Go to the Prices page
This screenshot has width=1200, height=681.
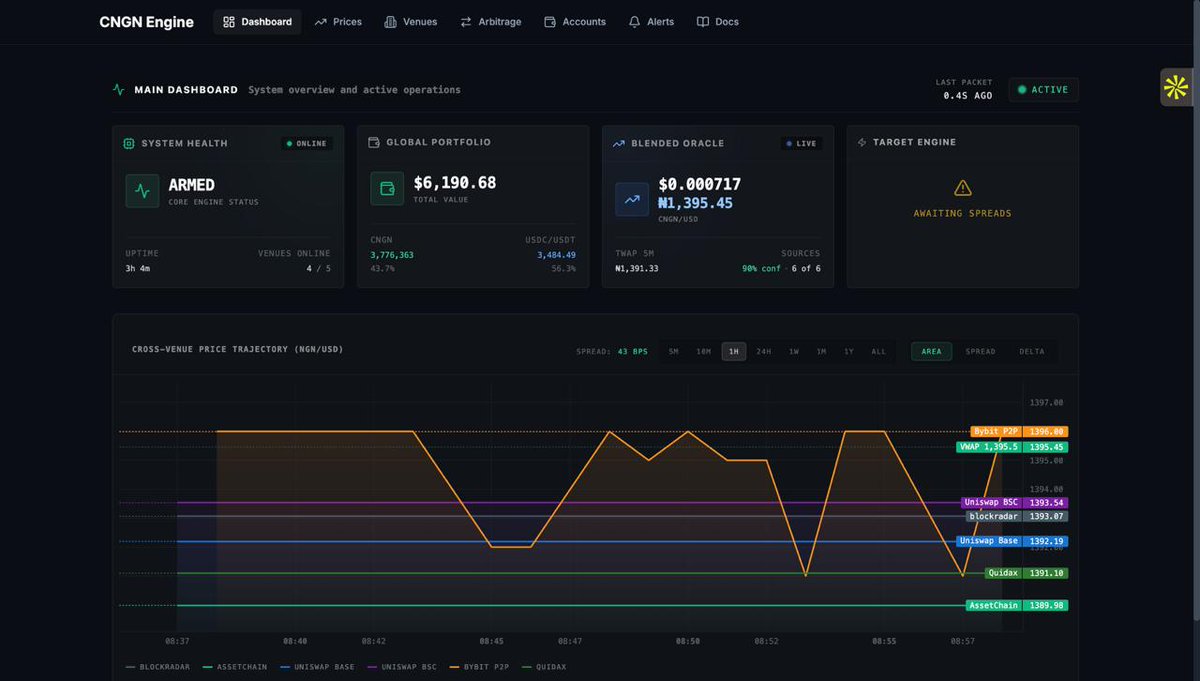(x=338, y=22)
